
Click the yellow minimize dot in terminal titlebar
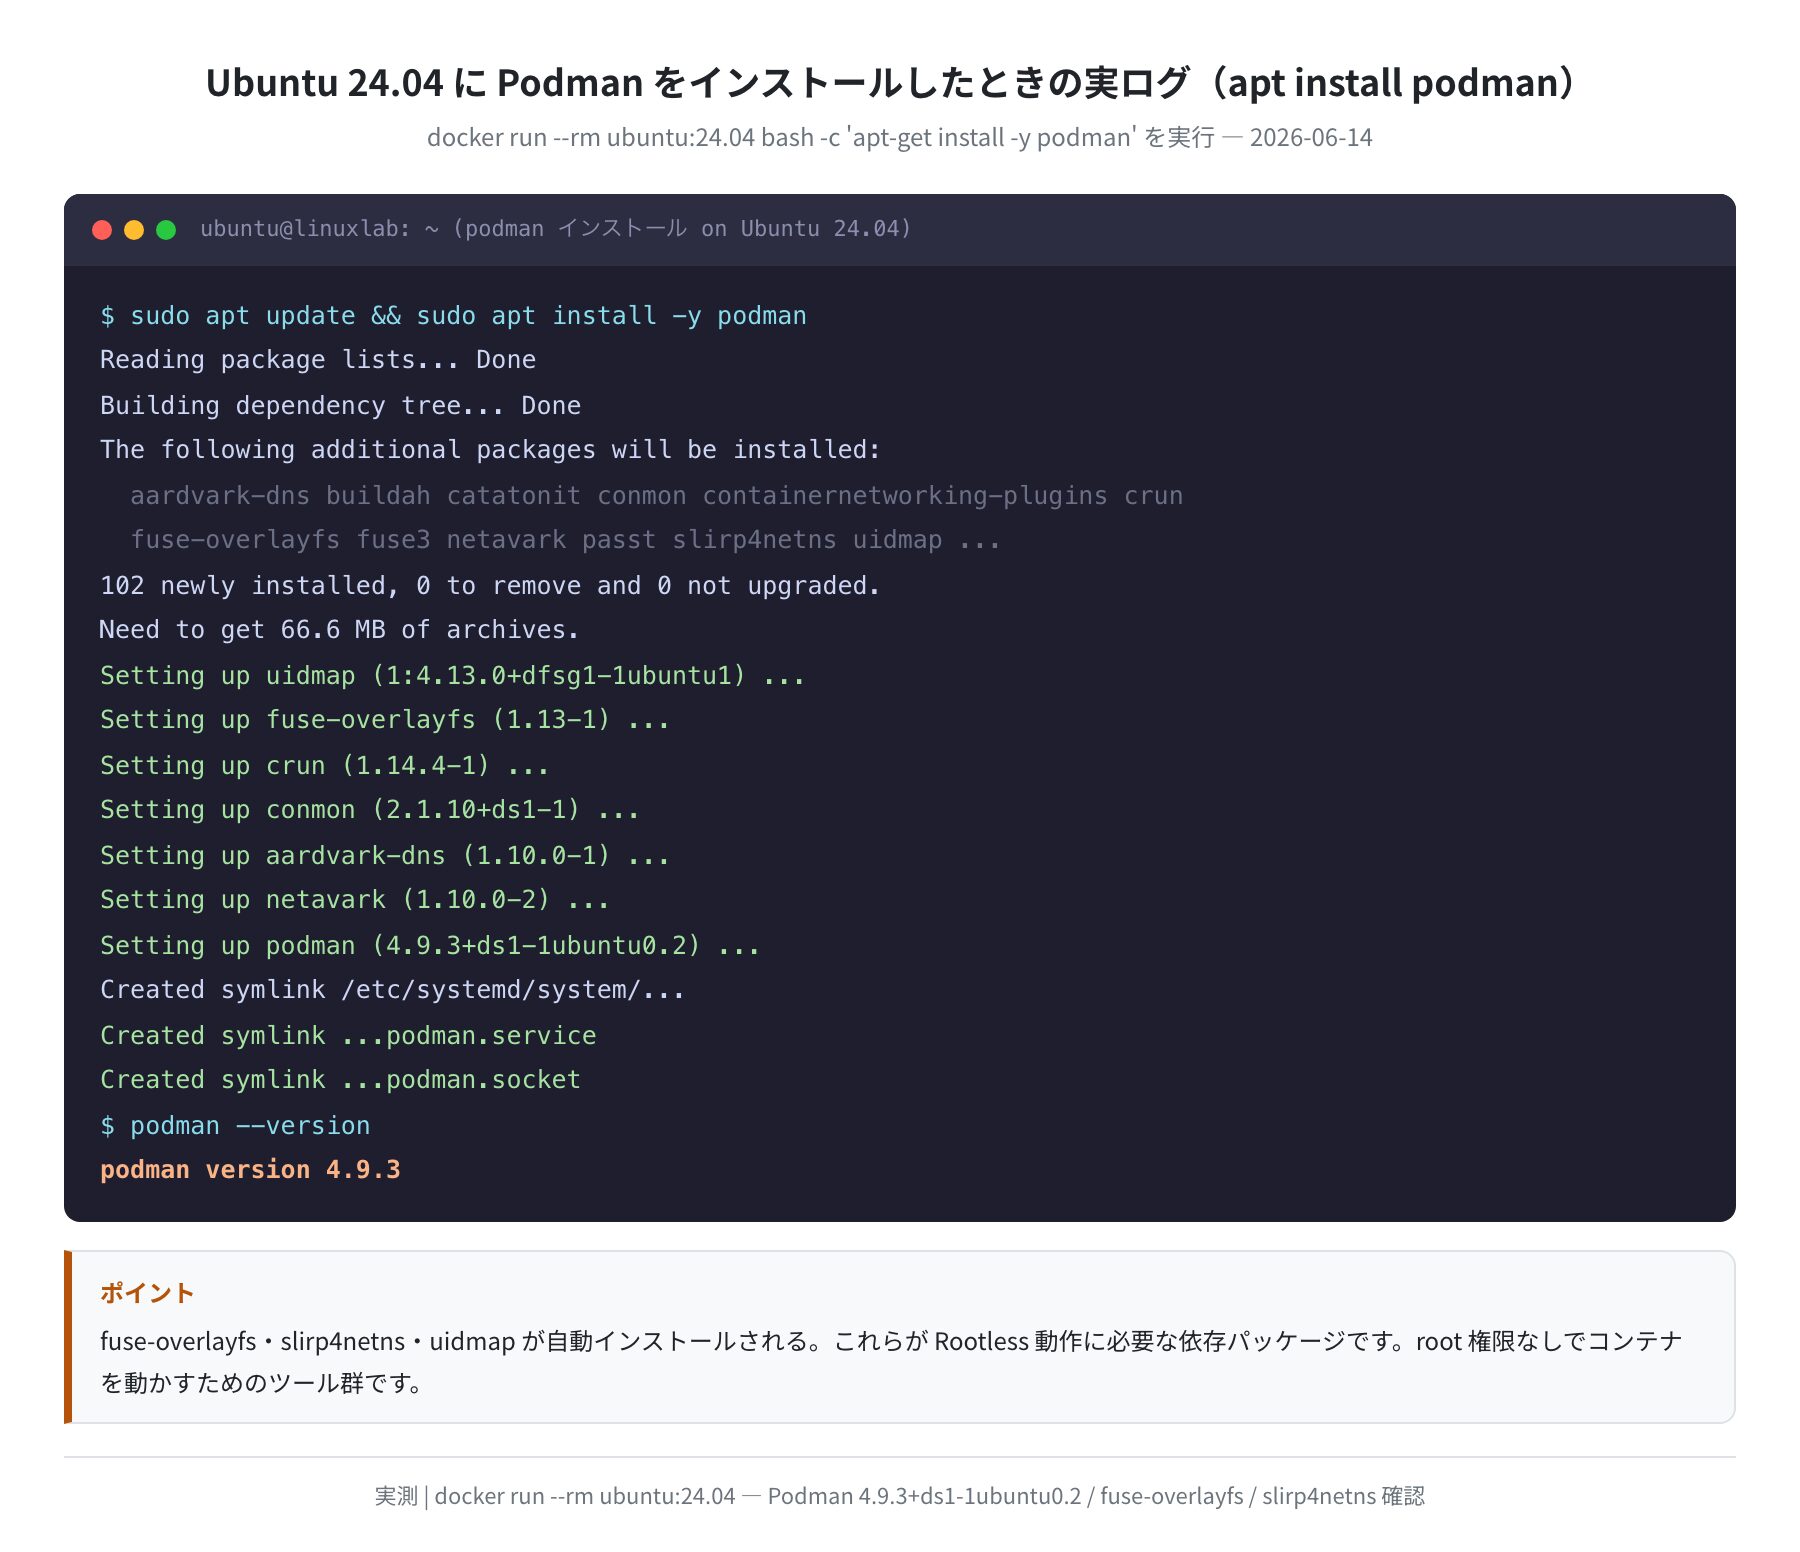pyautogui.click(x=134, y=230)
